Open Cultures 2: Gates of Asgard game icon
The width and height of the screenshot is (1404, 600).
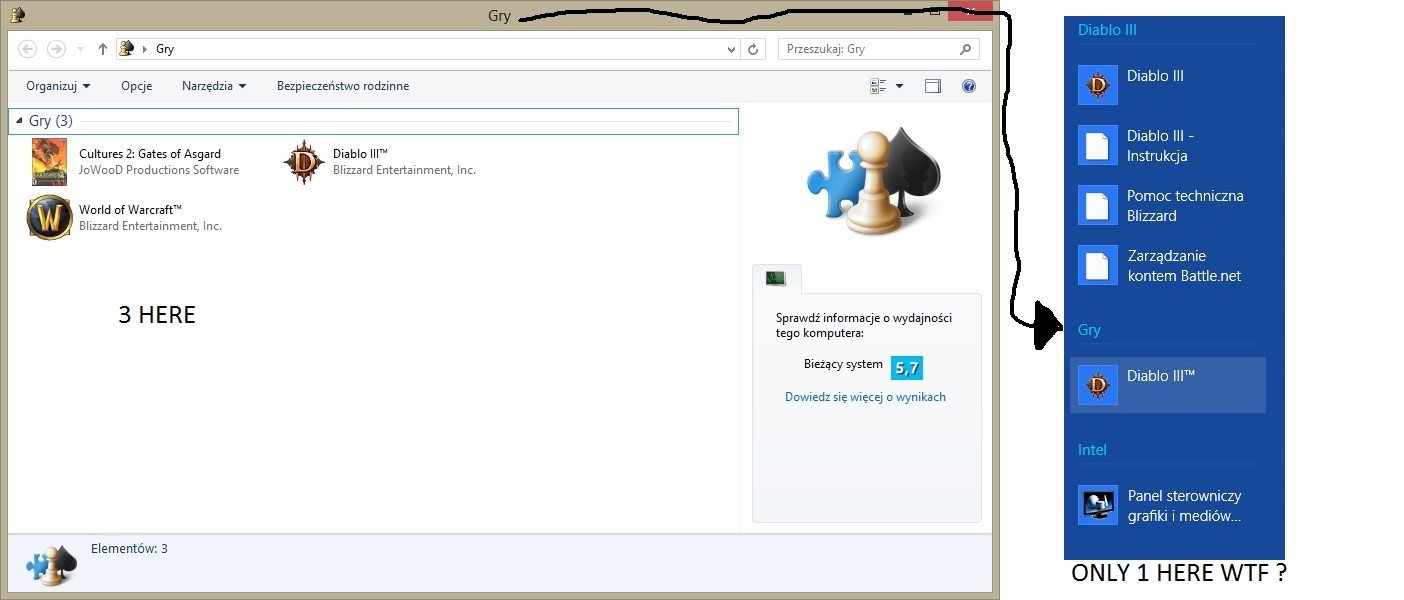49,162
